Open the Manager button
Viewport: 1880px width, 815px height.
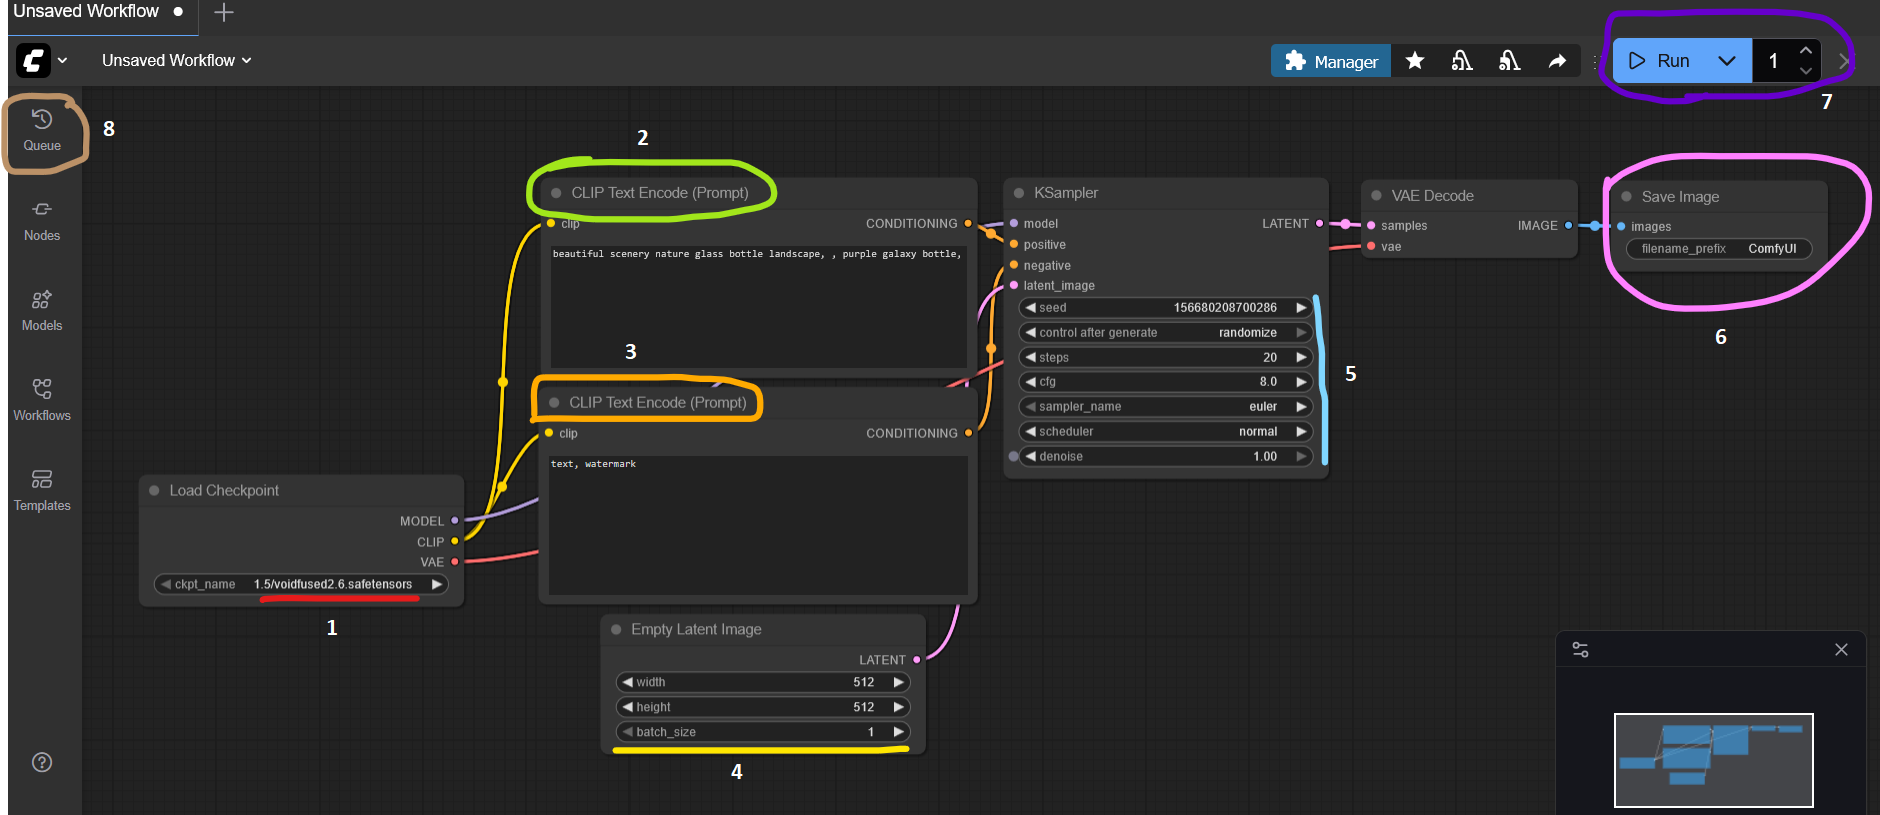pyautogui.click(x=1331, y=61)
